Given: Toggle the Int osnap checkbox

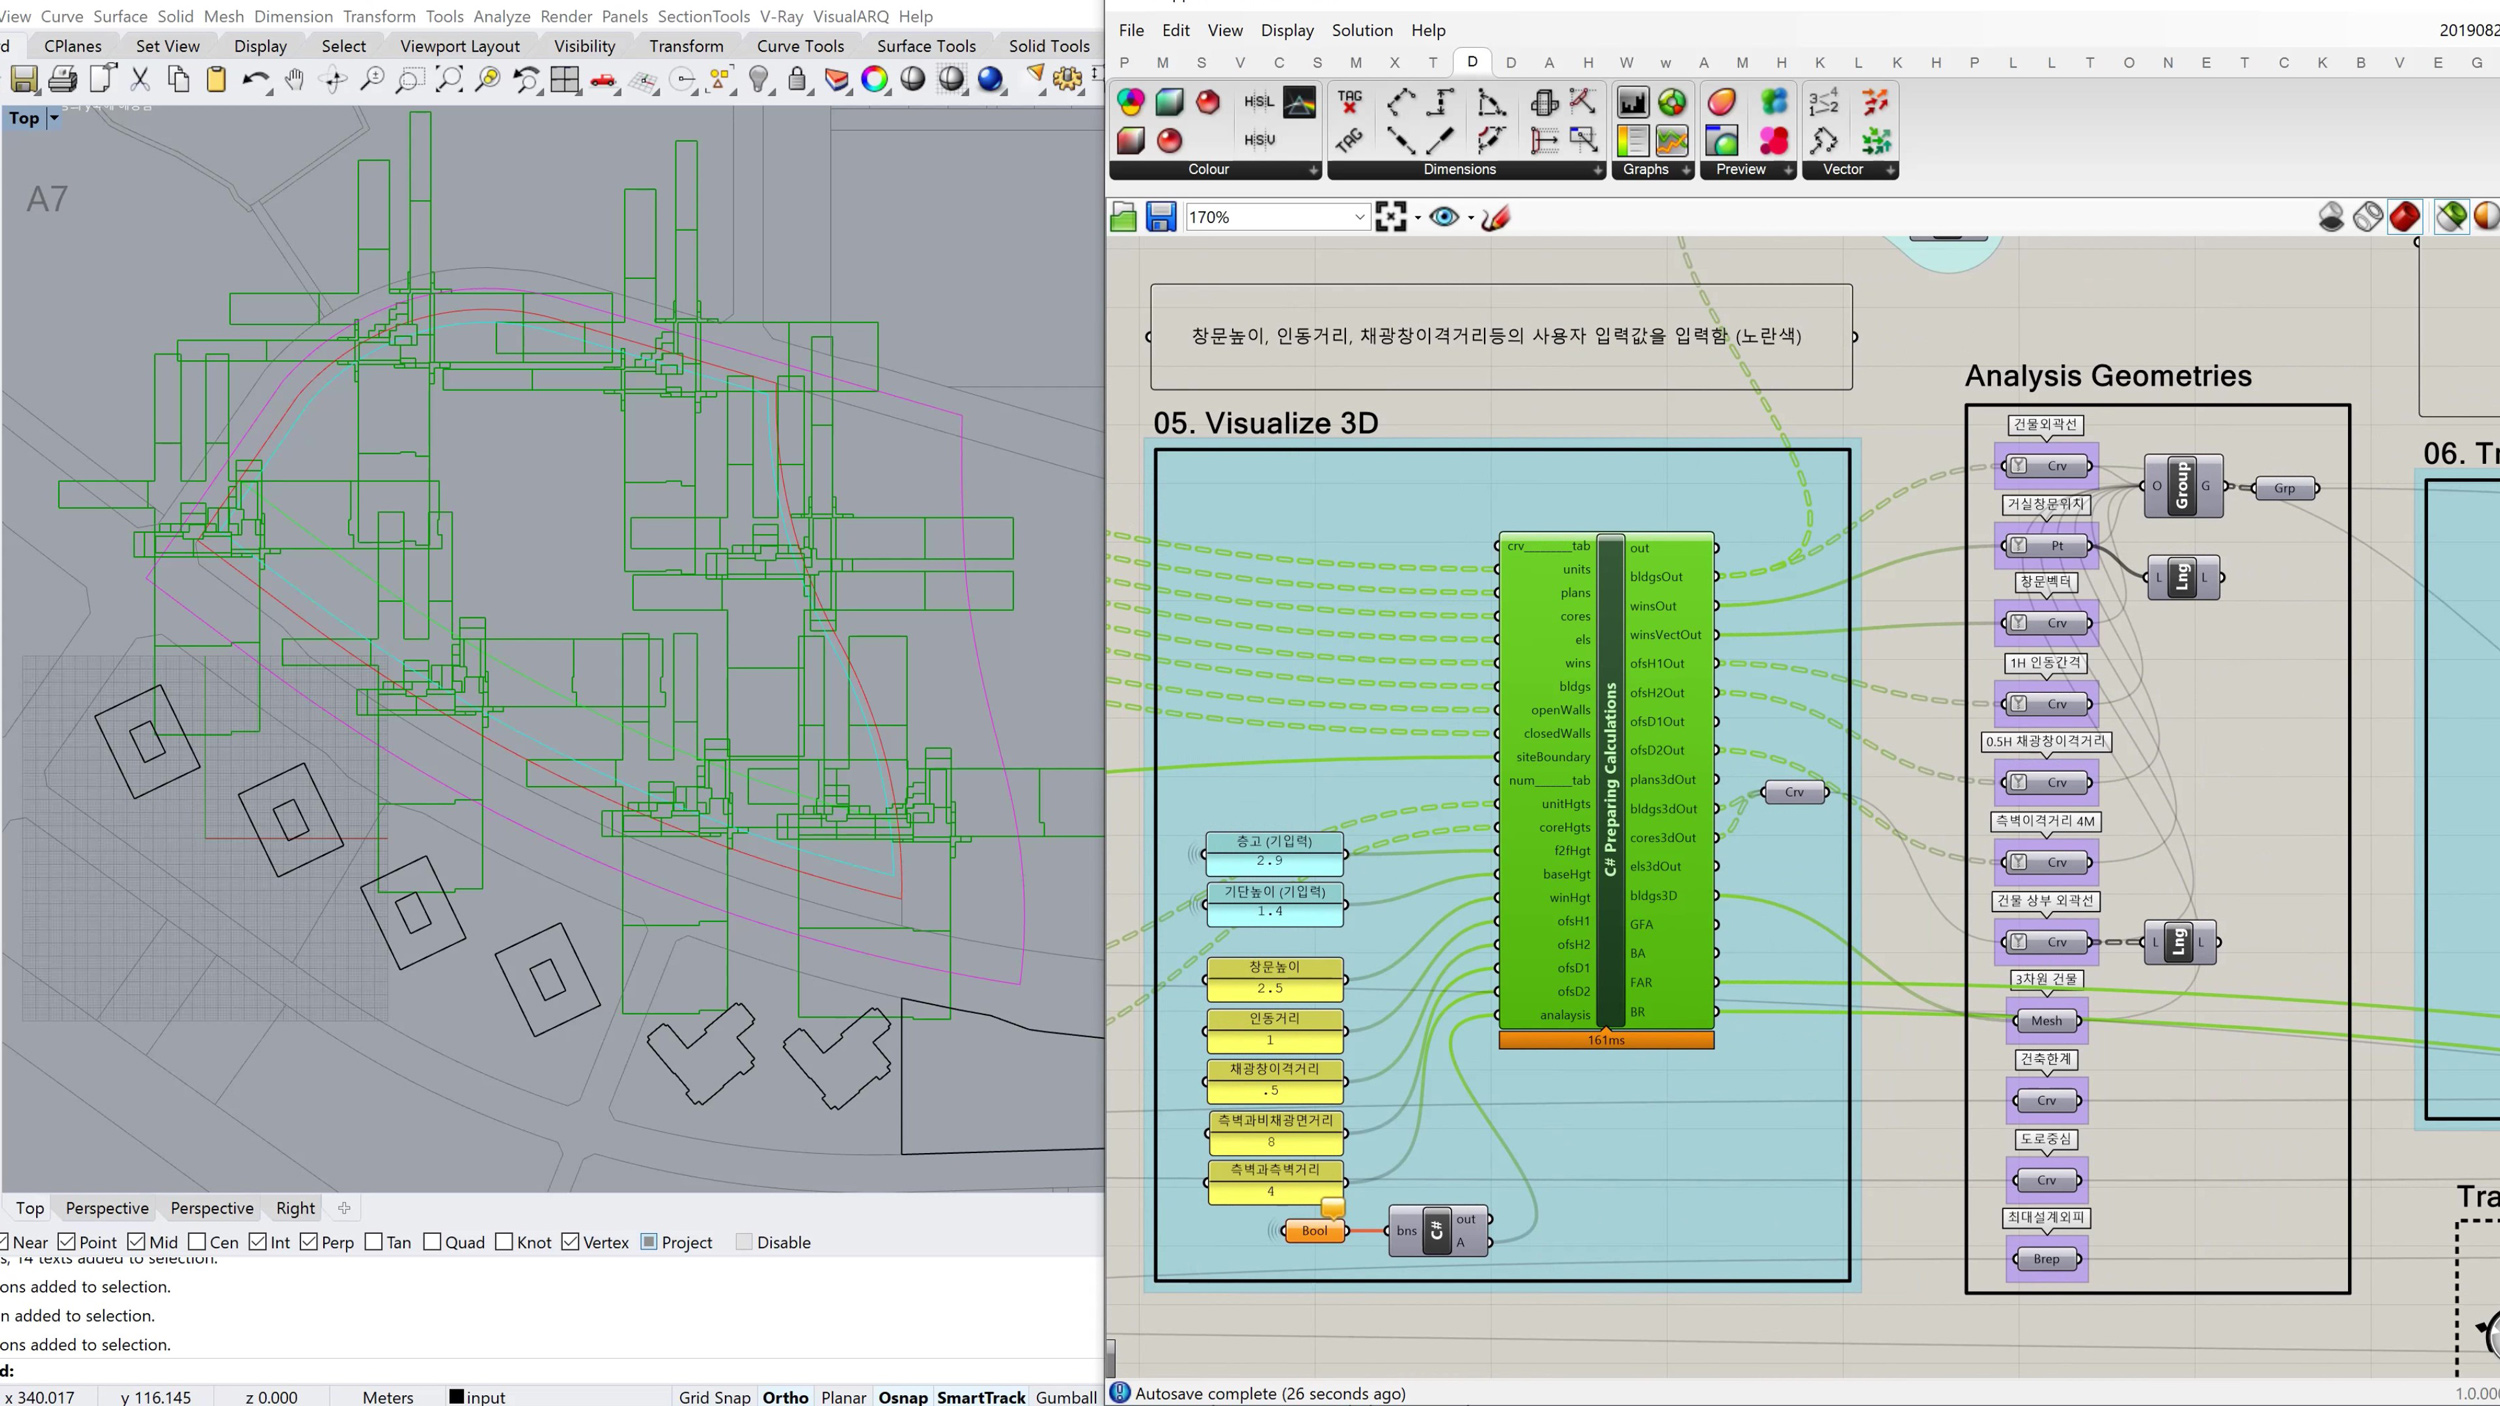Looking at the screenshot, I should click(x=258, y=1241).
